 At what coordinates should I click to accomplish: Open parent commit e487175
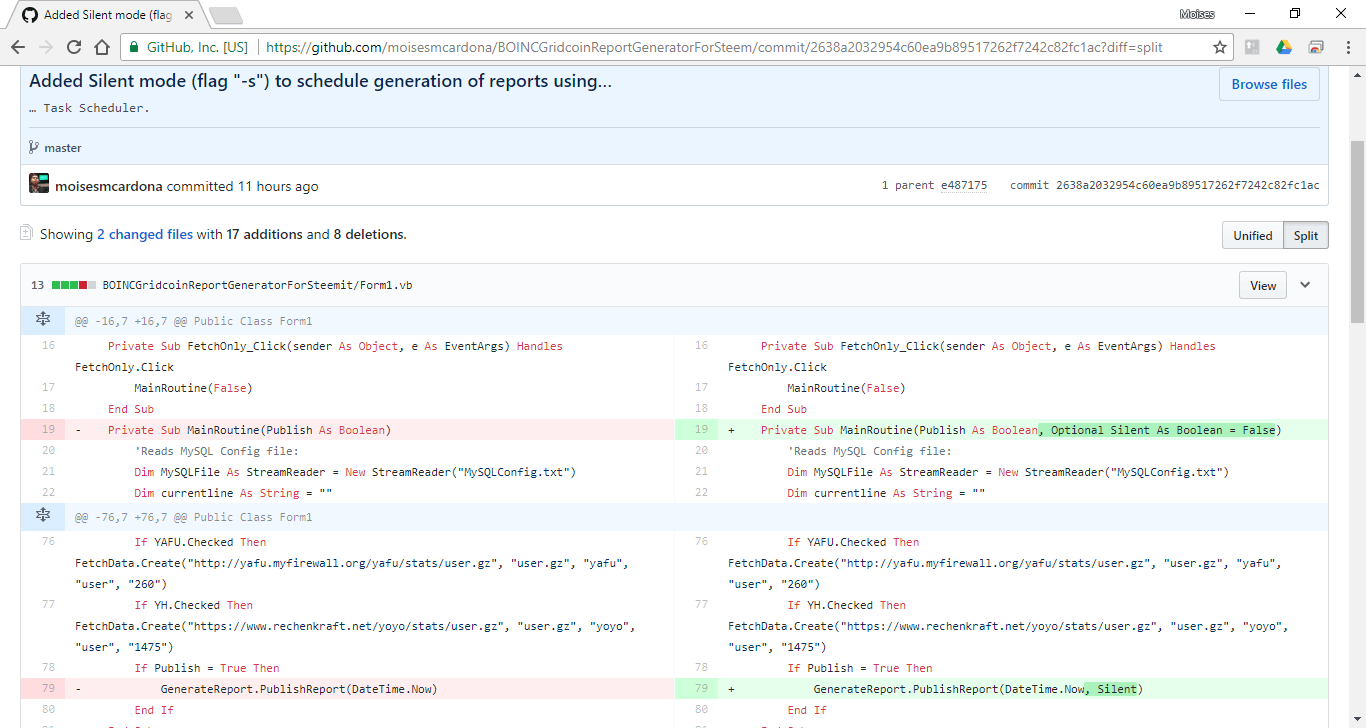[963, 185]
